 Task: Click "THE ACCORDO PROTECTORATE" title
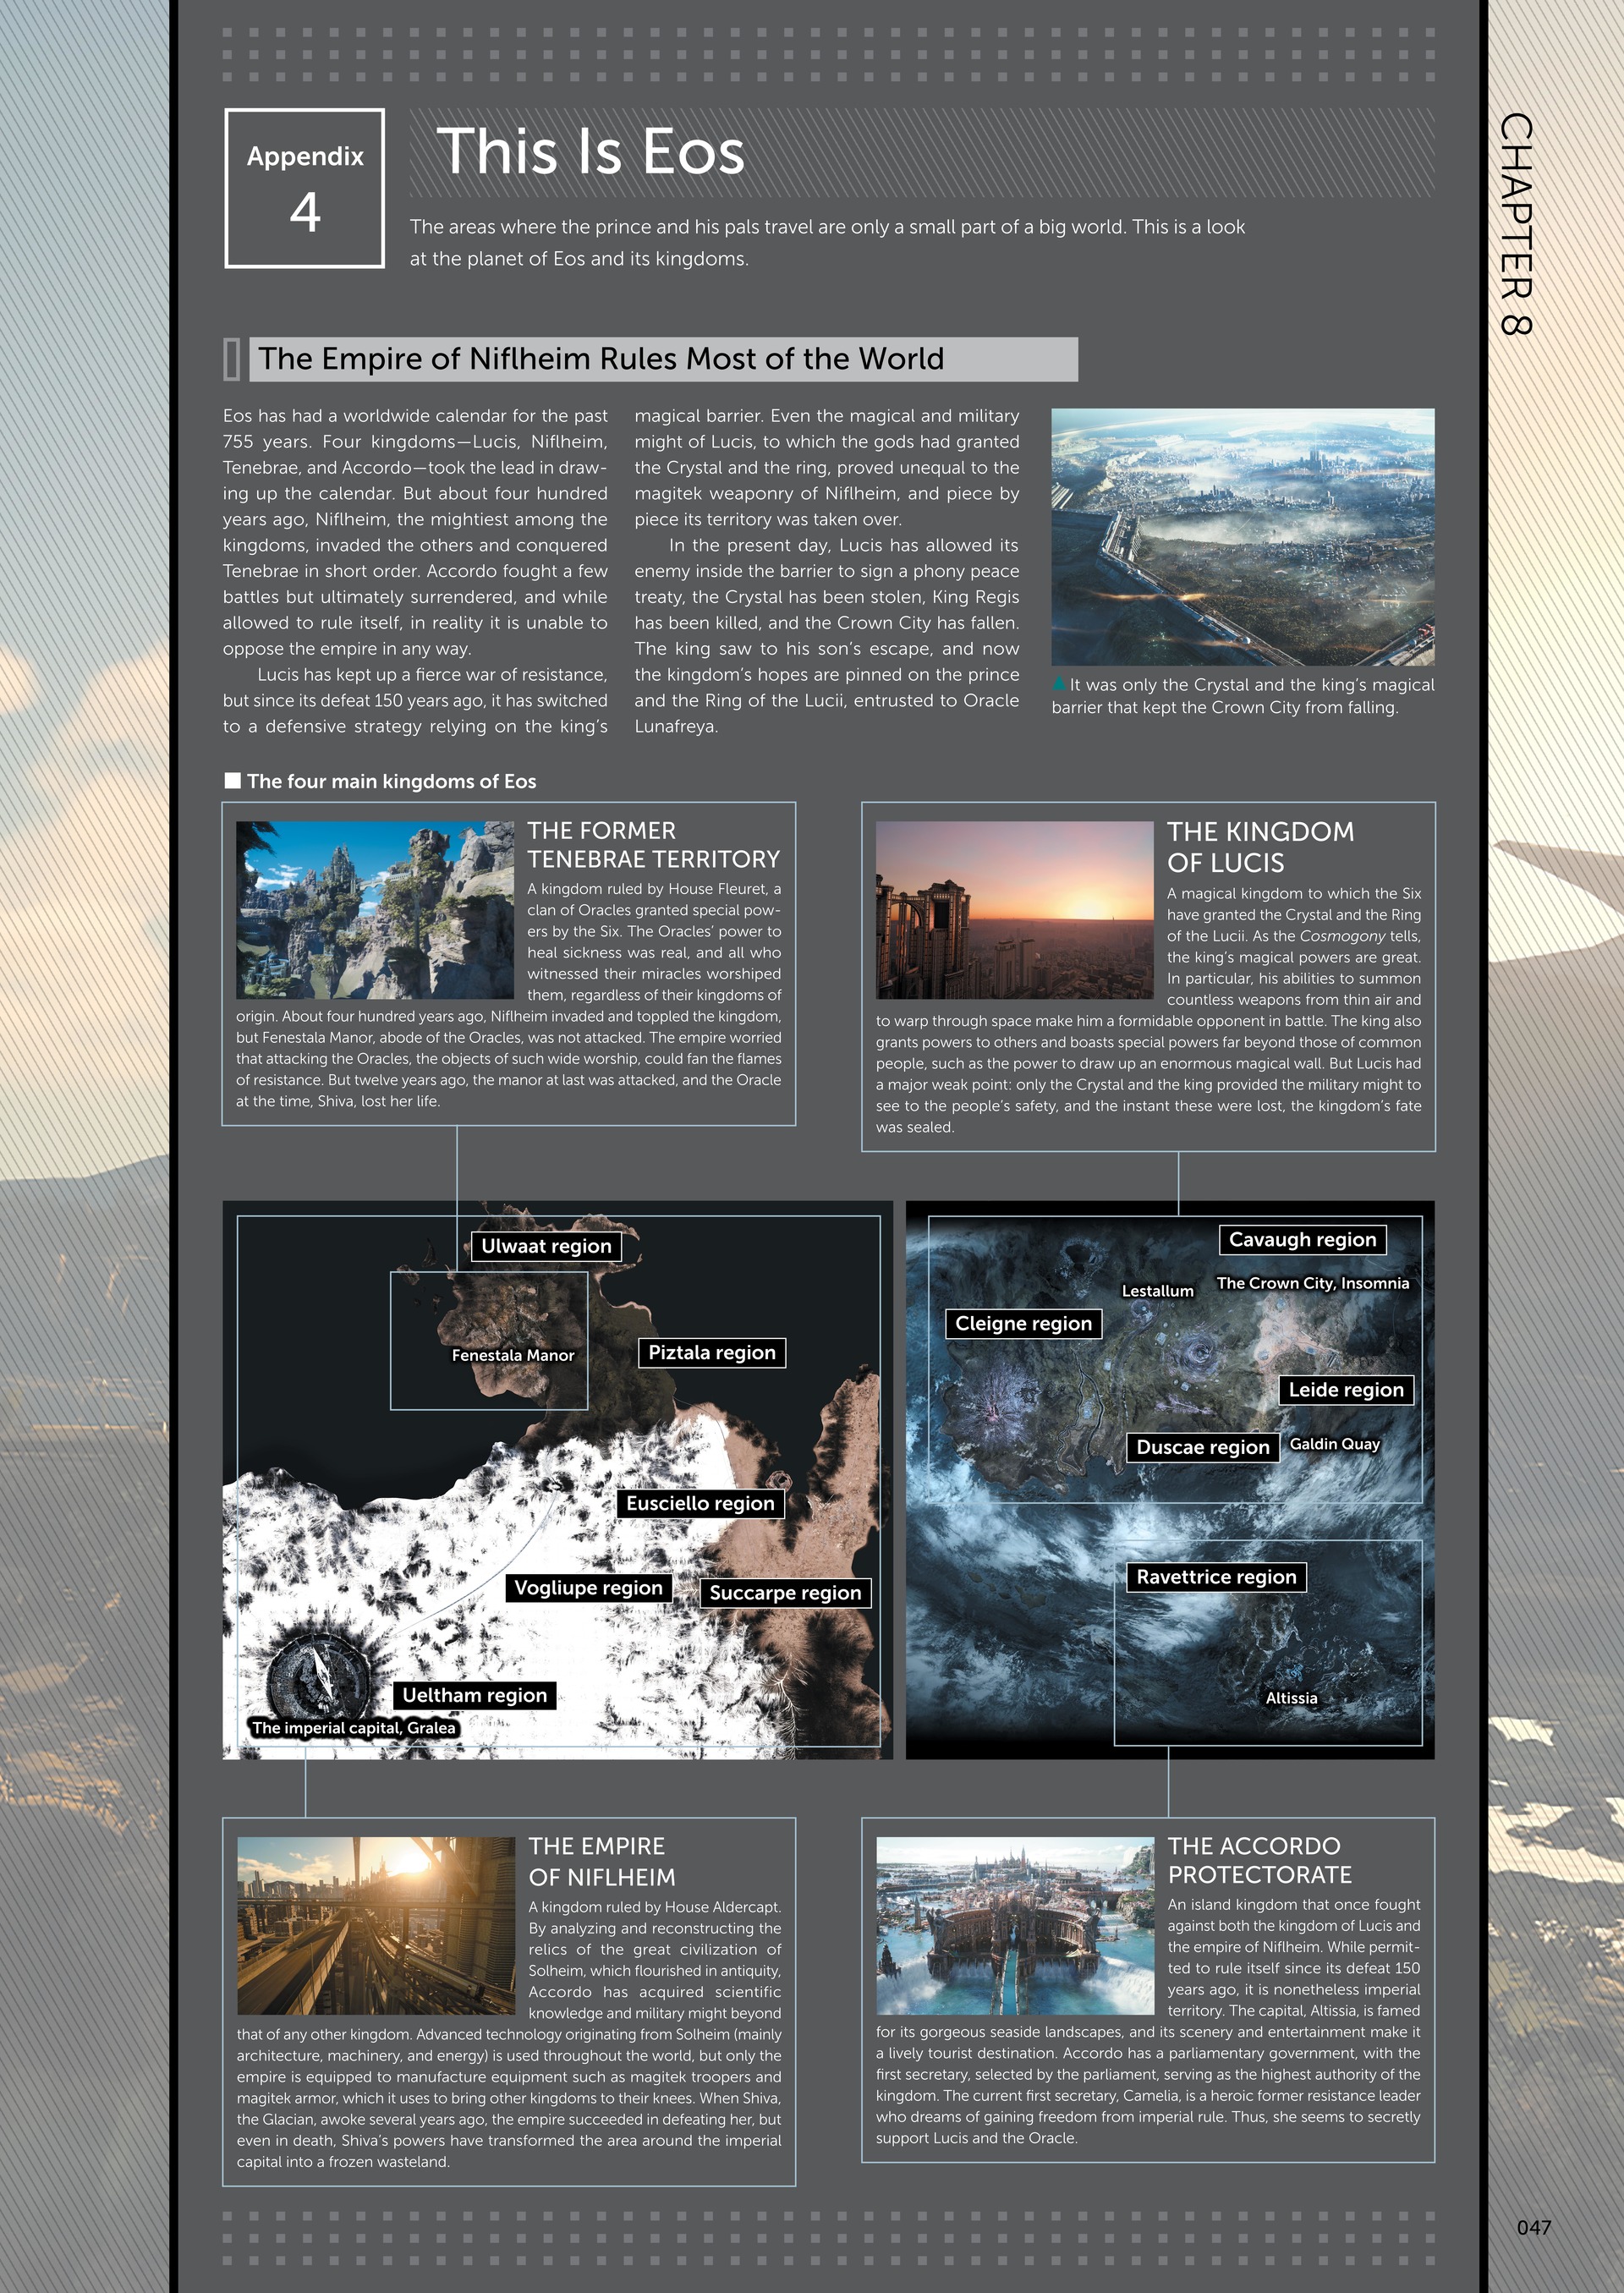coord(1260,1860)
